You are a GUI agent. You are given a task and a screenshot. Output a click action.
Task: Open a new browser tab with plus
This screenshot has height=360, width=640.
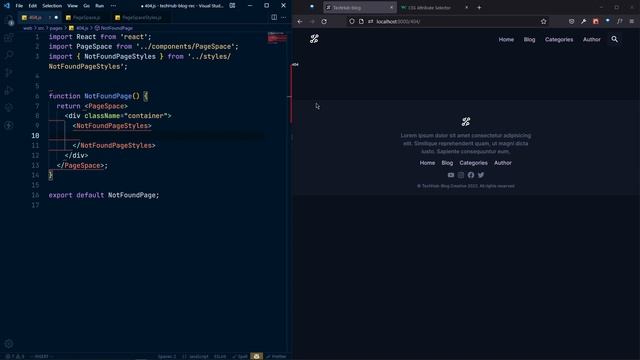click(x=479, y=7)
